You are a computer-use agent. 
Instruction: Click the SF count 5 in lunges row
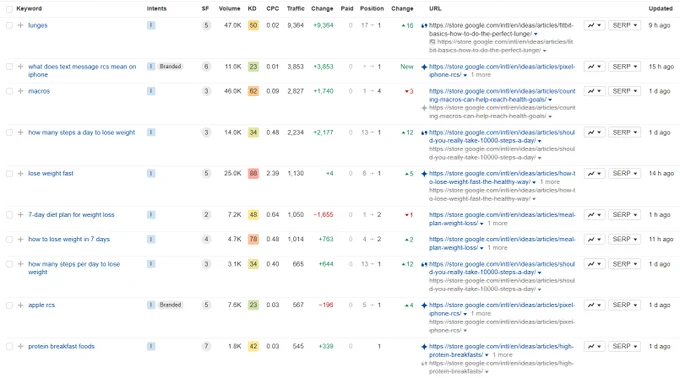[x=206, y=25]
